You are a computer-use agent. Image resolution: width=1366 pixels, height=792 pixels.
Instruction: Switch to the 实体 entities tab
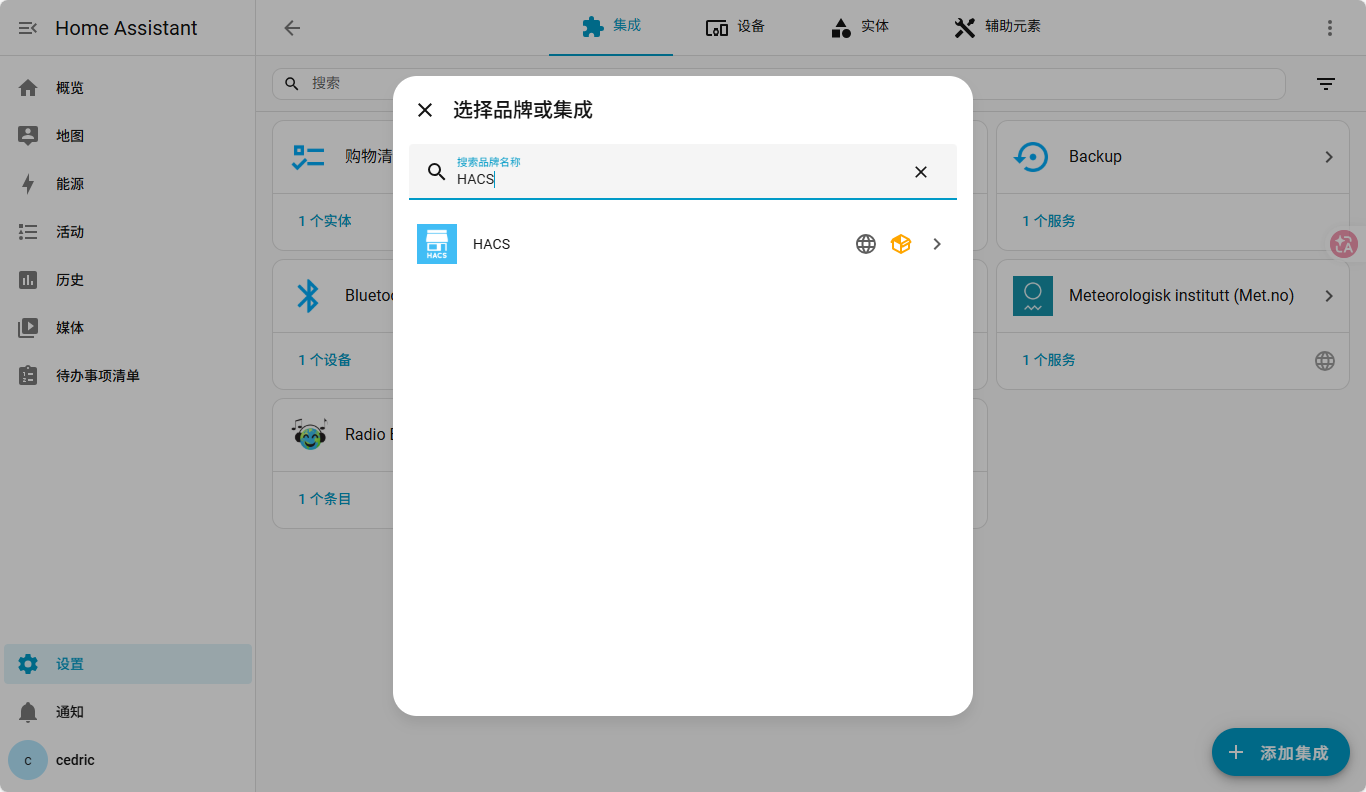click(860, 27)
